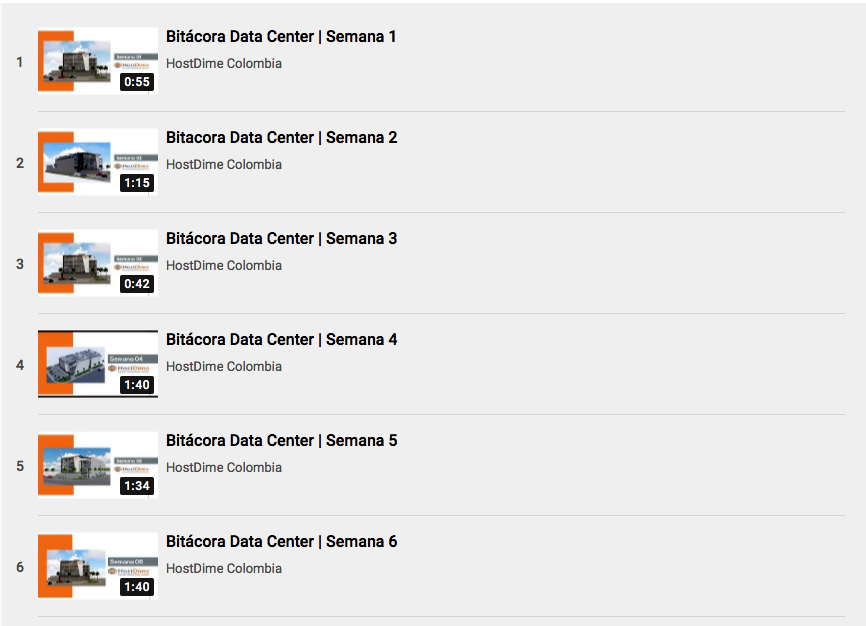Click title 'Bitácora Data Center | Semana 1'

tap(281, 36)
